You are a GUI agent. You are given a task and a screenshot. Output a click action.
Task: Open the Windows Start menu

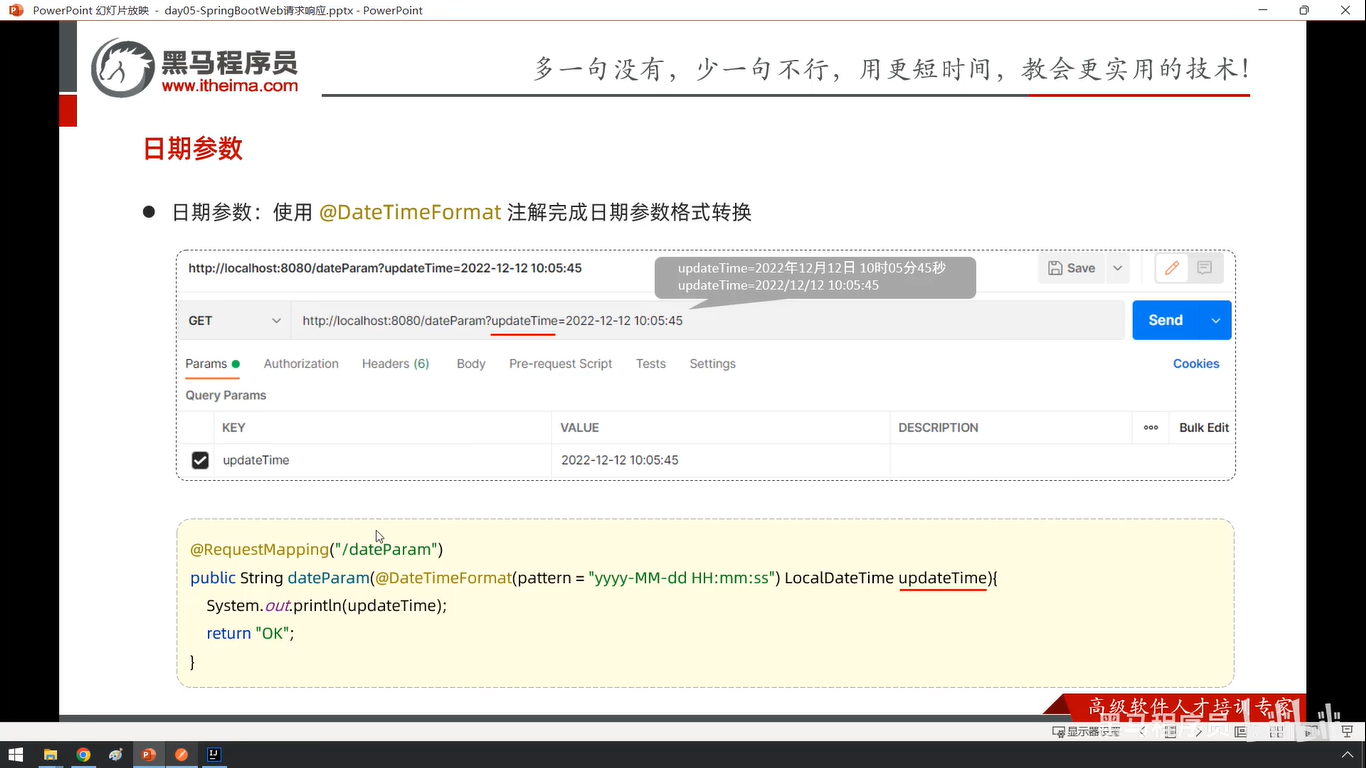tap(14, 755)
